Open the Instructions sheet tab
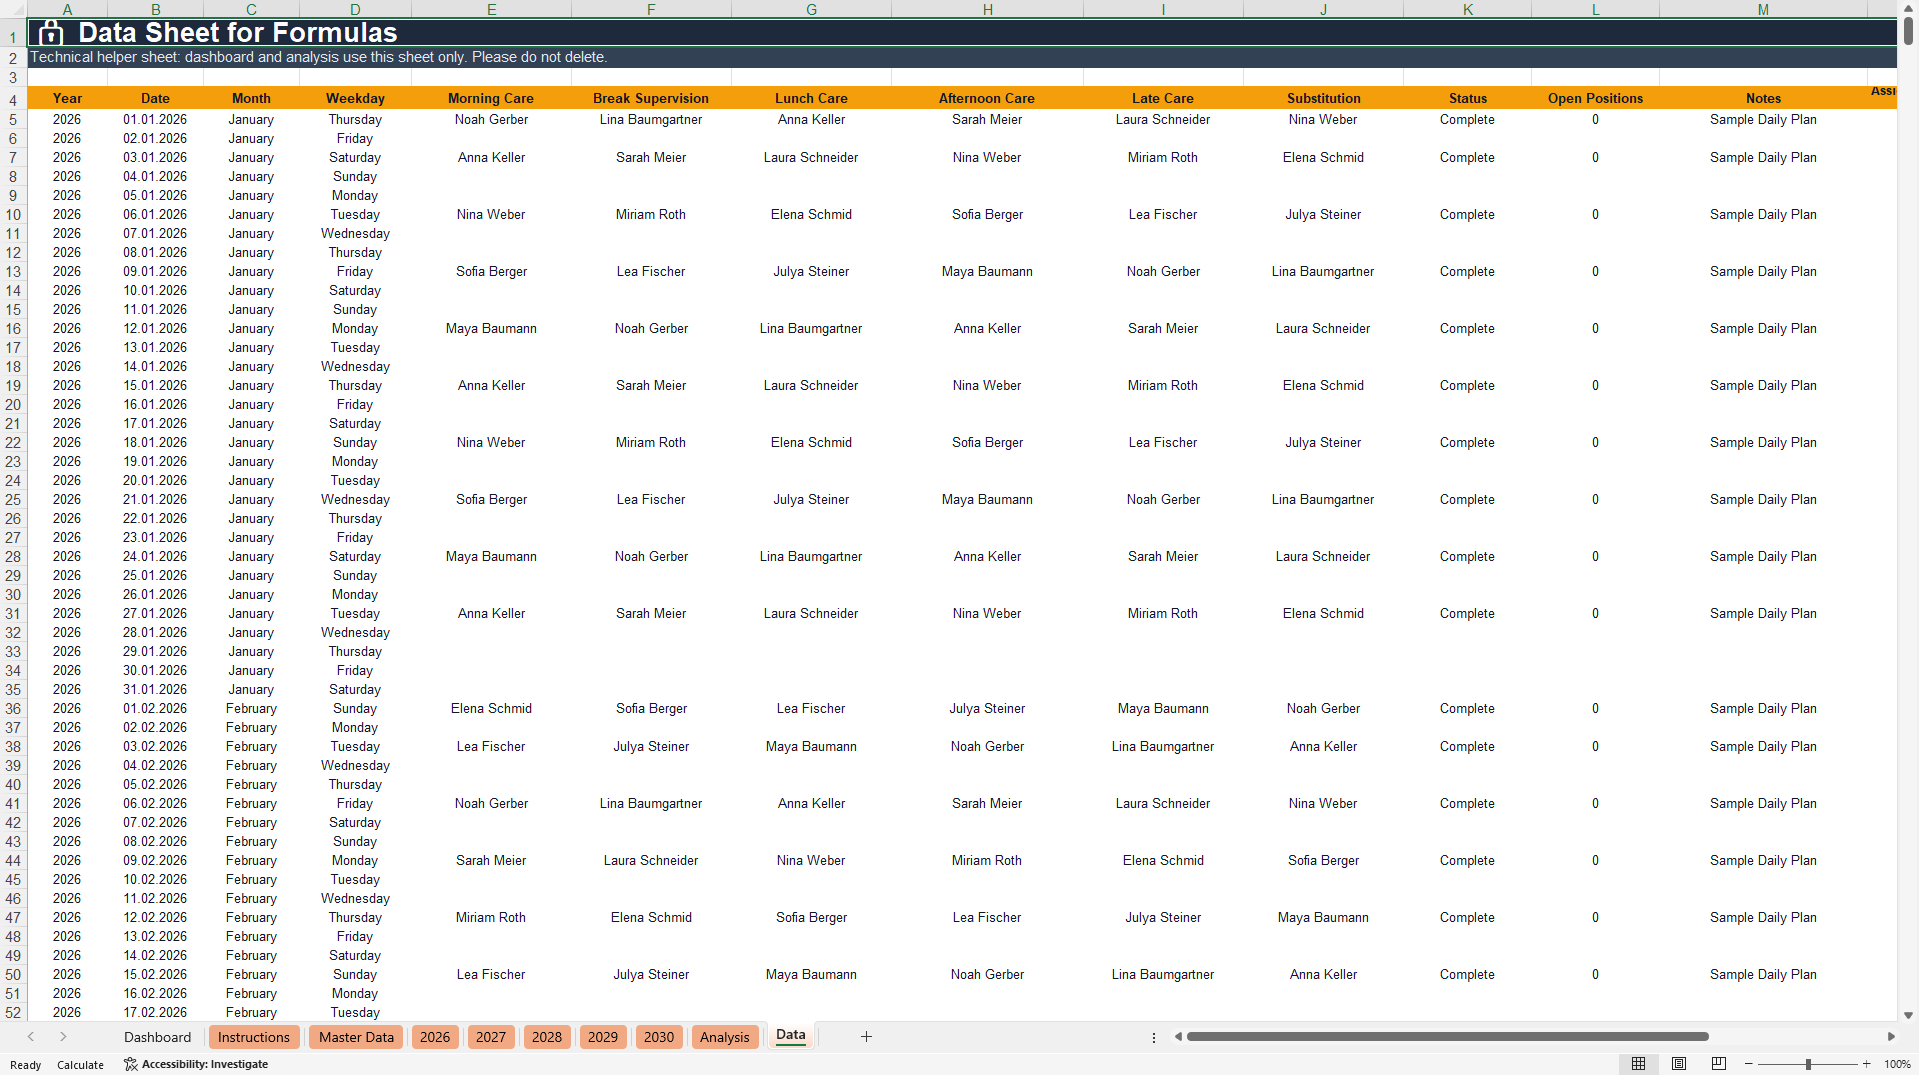This screenshot has width=1919, height=1075. [x=254, y=1037]
